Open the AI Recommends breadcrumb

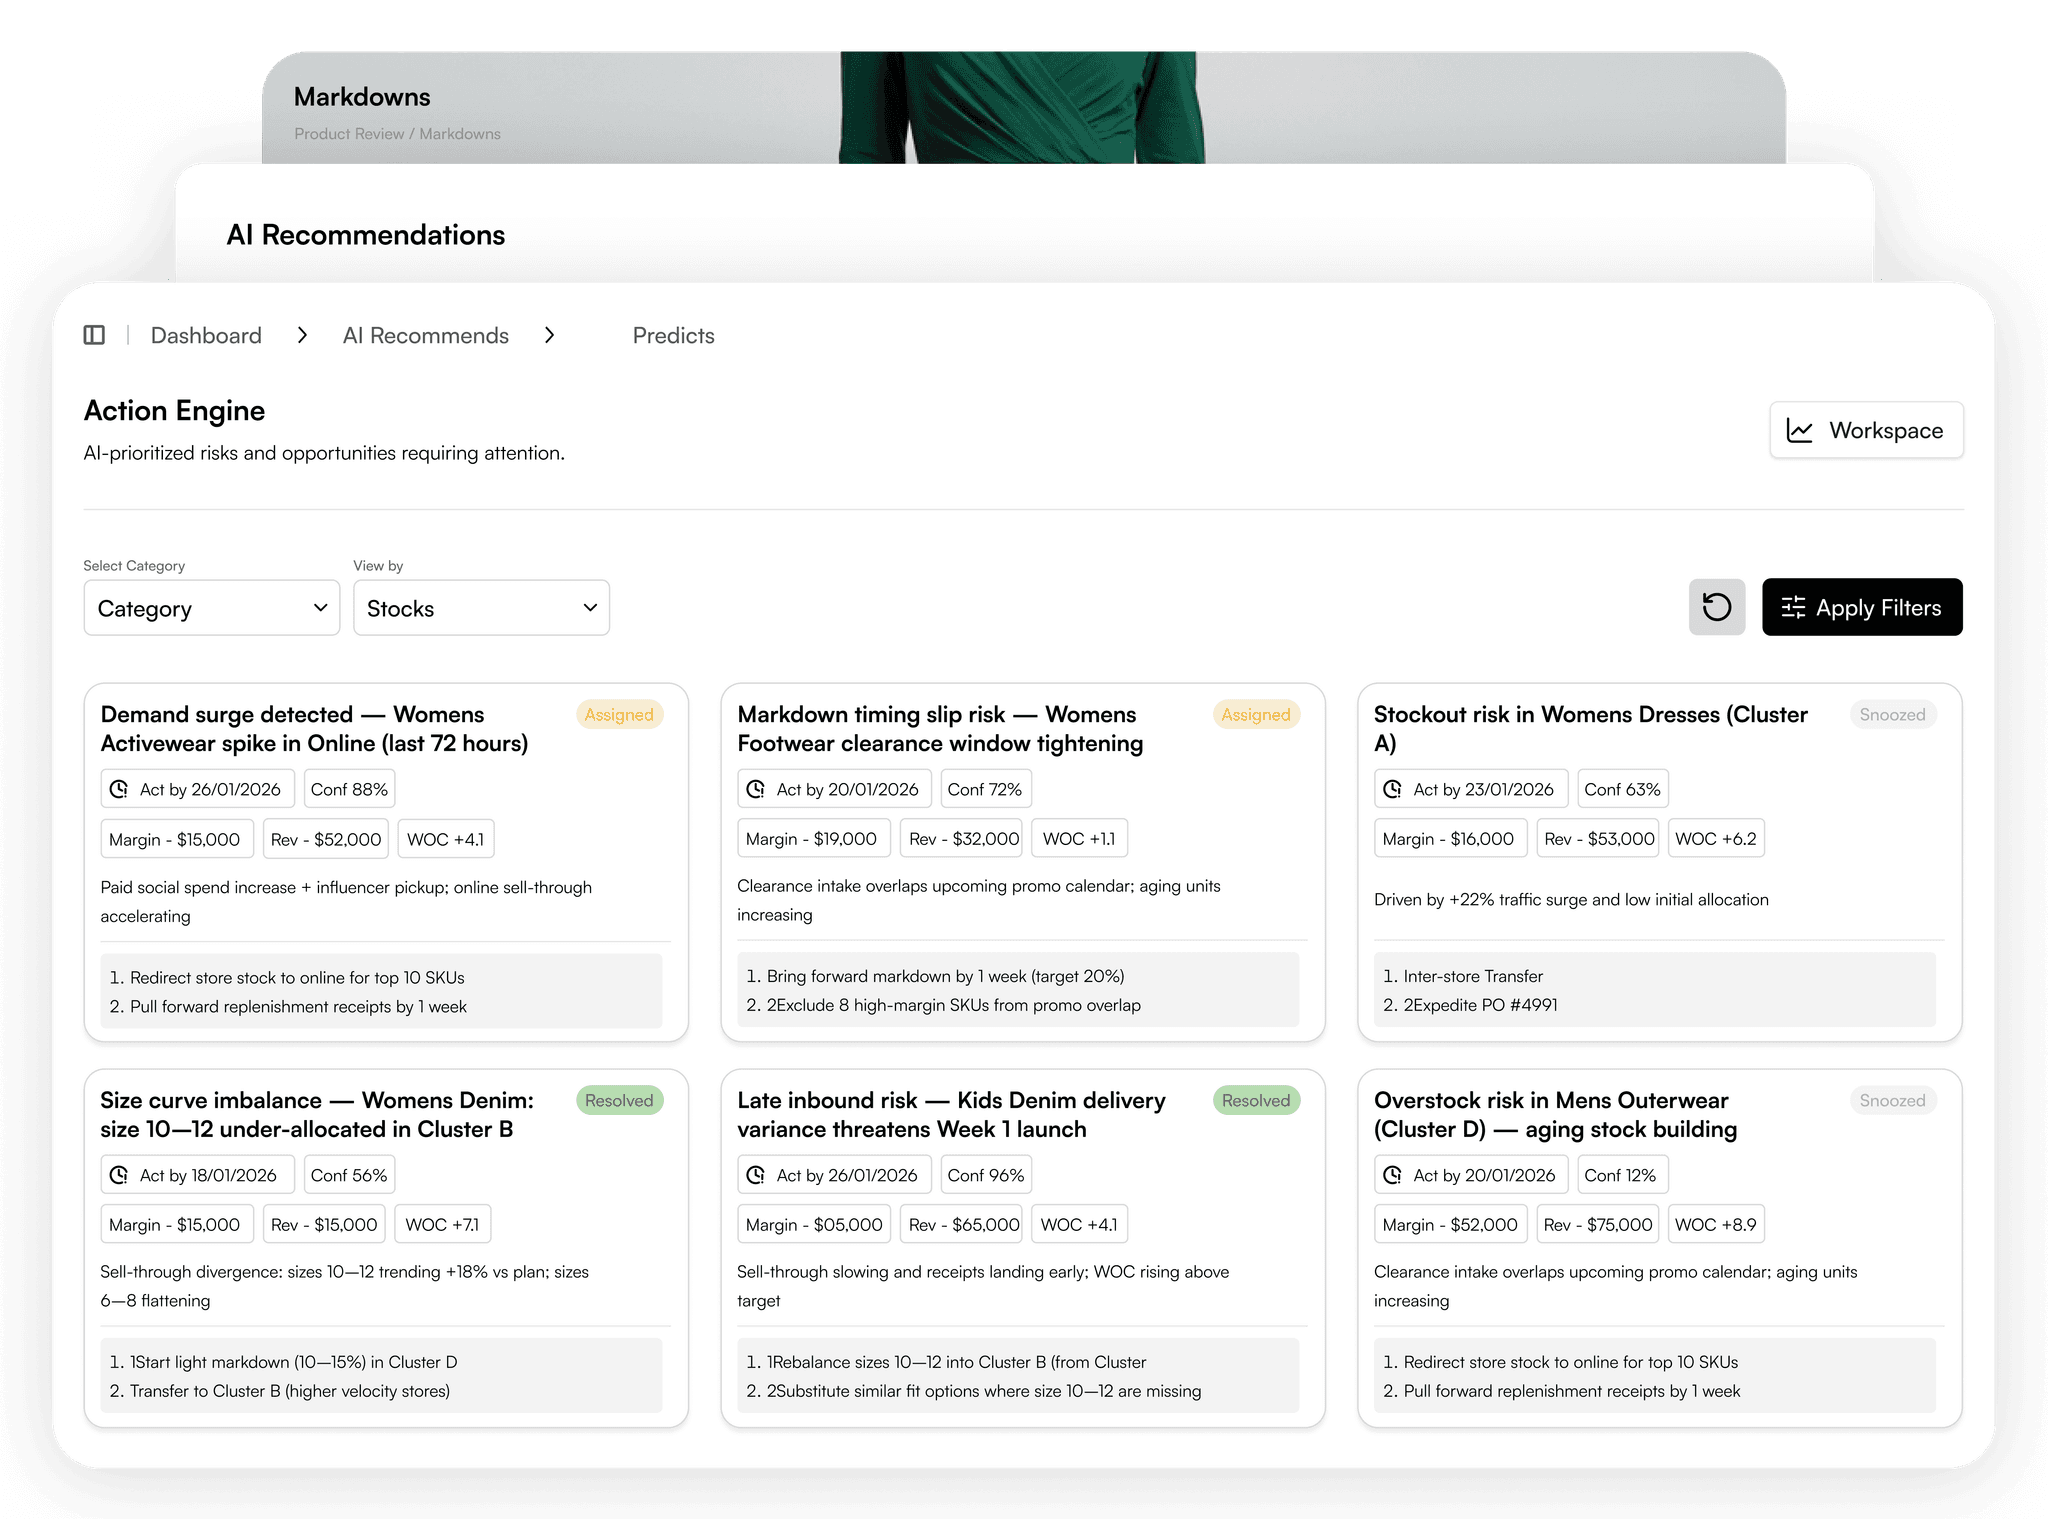tap(425, 336)
